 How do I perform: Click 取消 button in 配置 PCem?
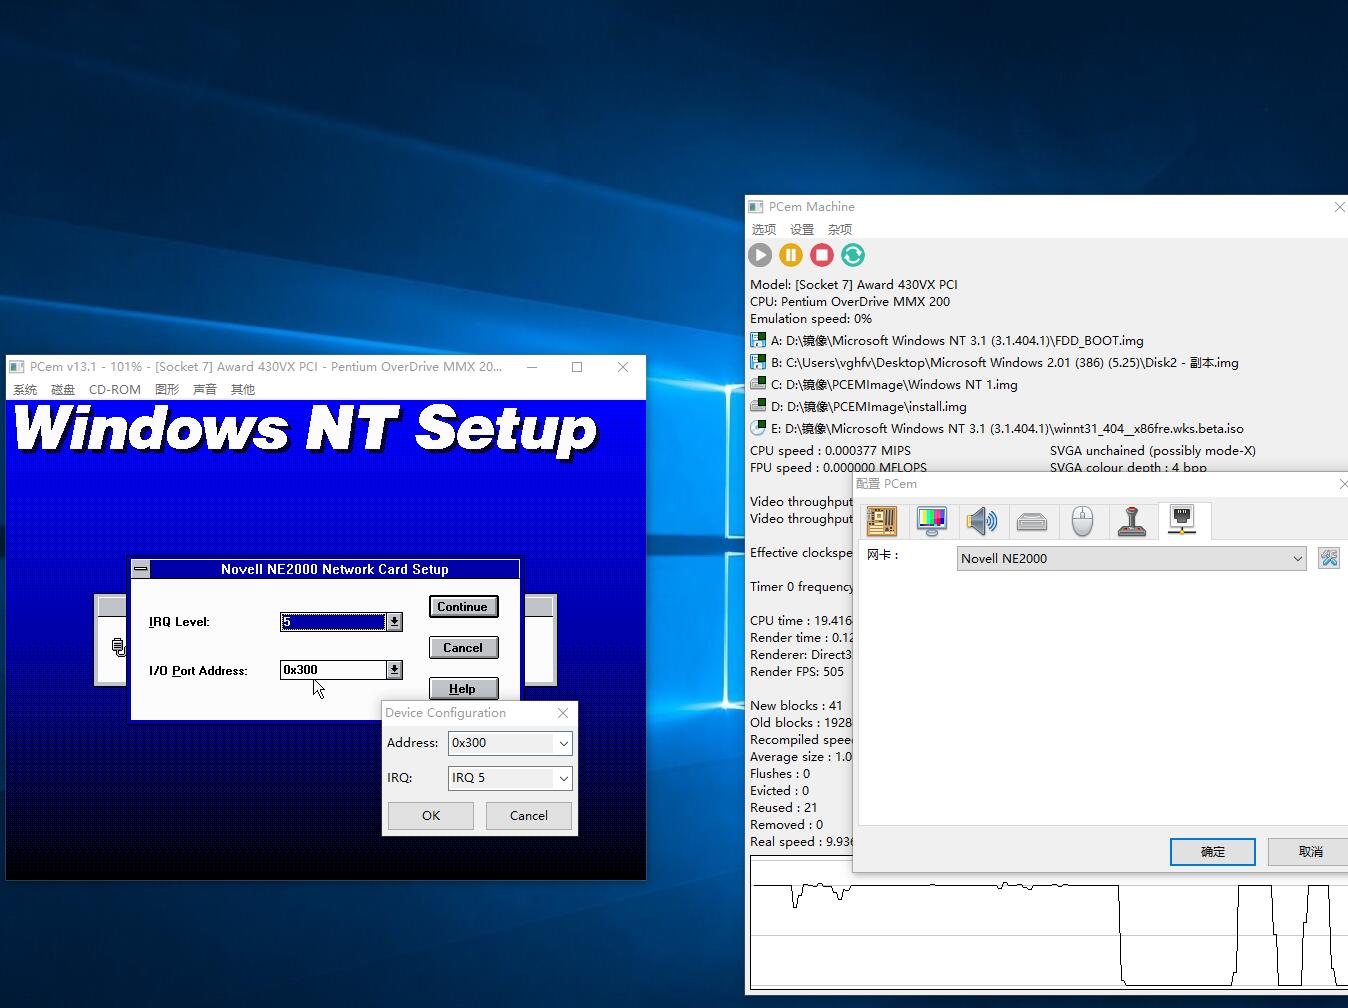1310,852
